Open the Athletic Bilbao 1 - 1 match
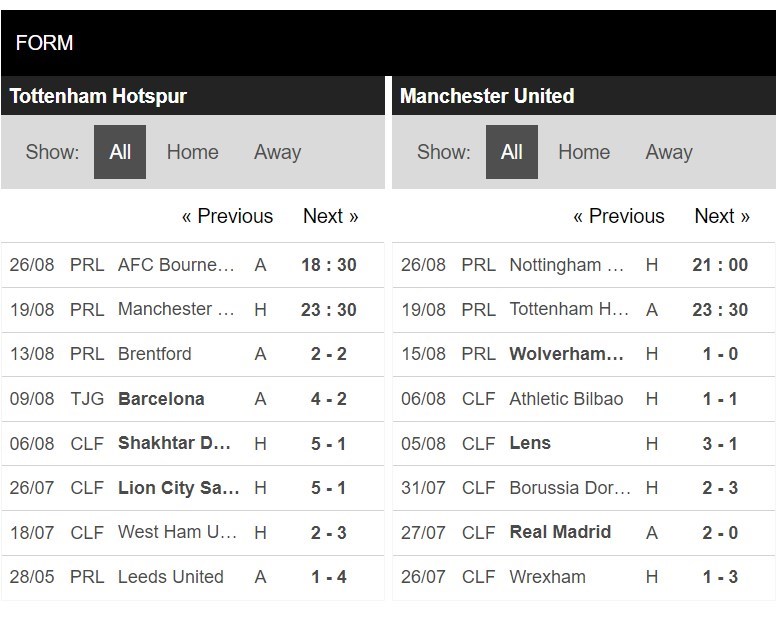782x617 pixels. pyautogui.click(x=584, y=399)
